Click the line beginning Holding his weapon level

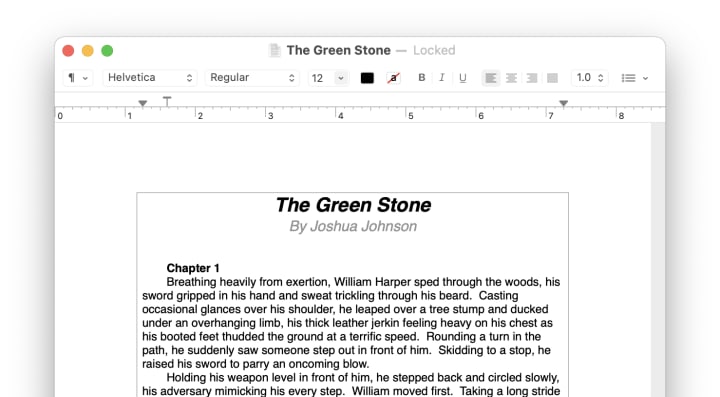[x=363, y=378]
